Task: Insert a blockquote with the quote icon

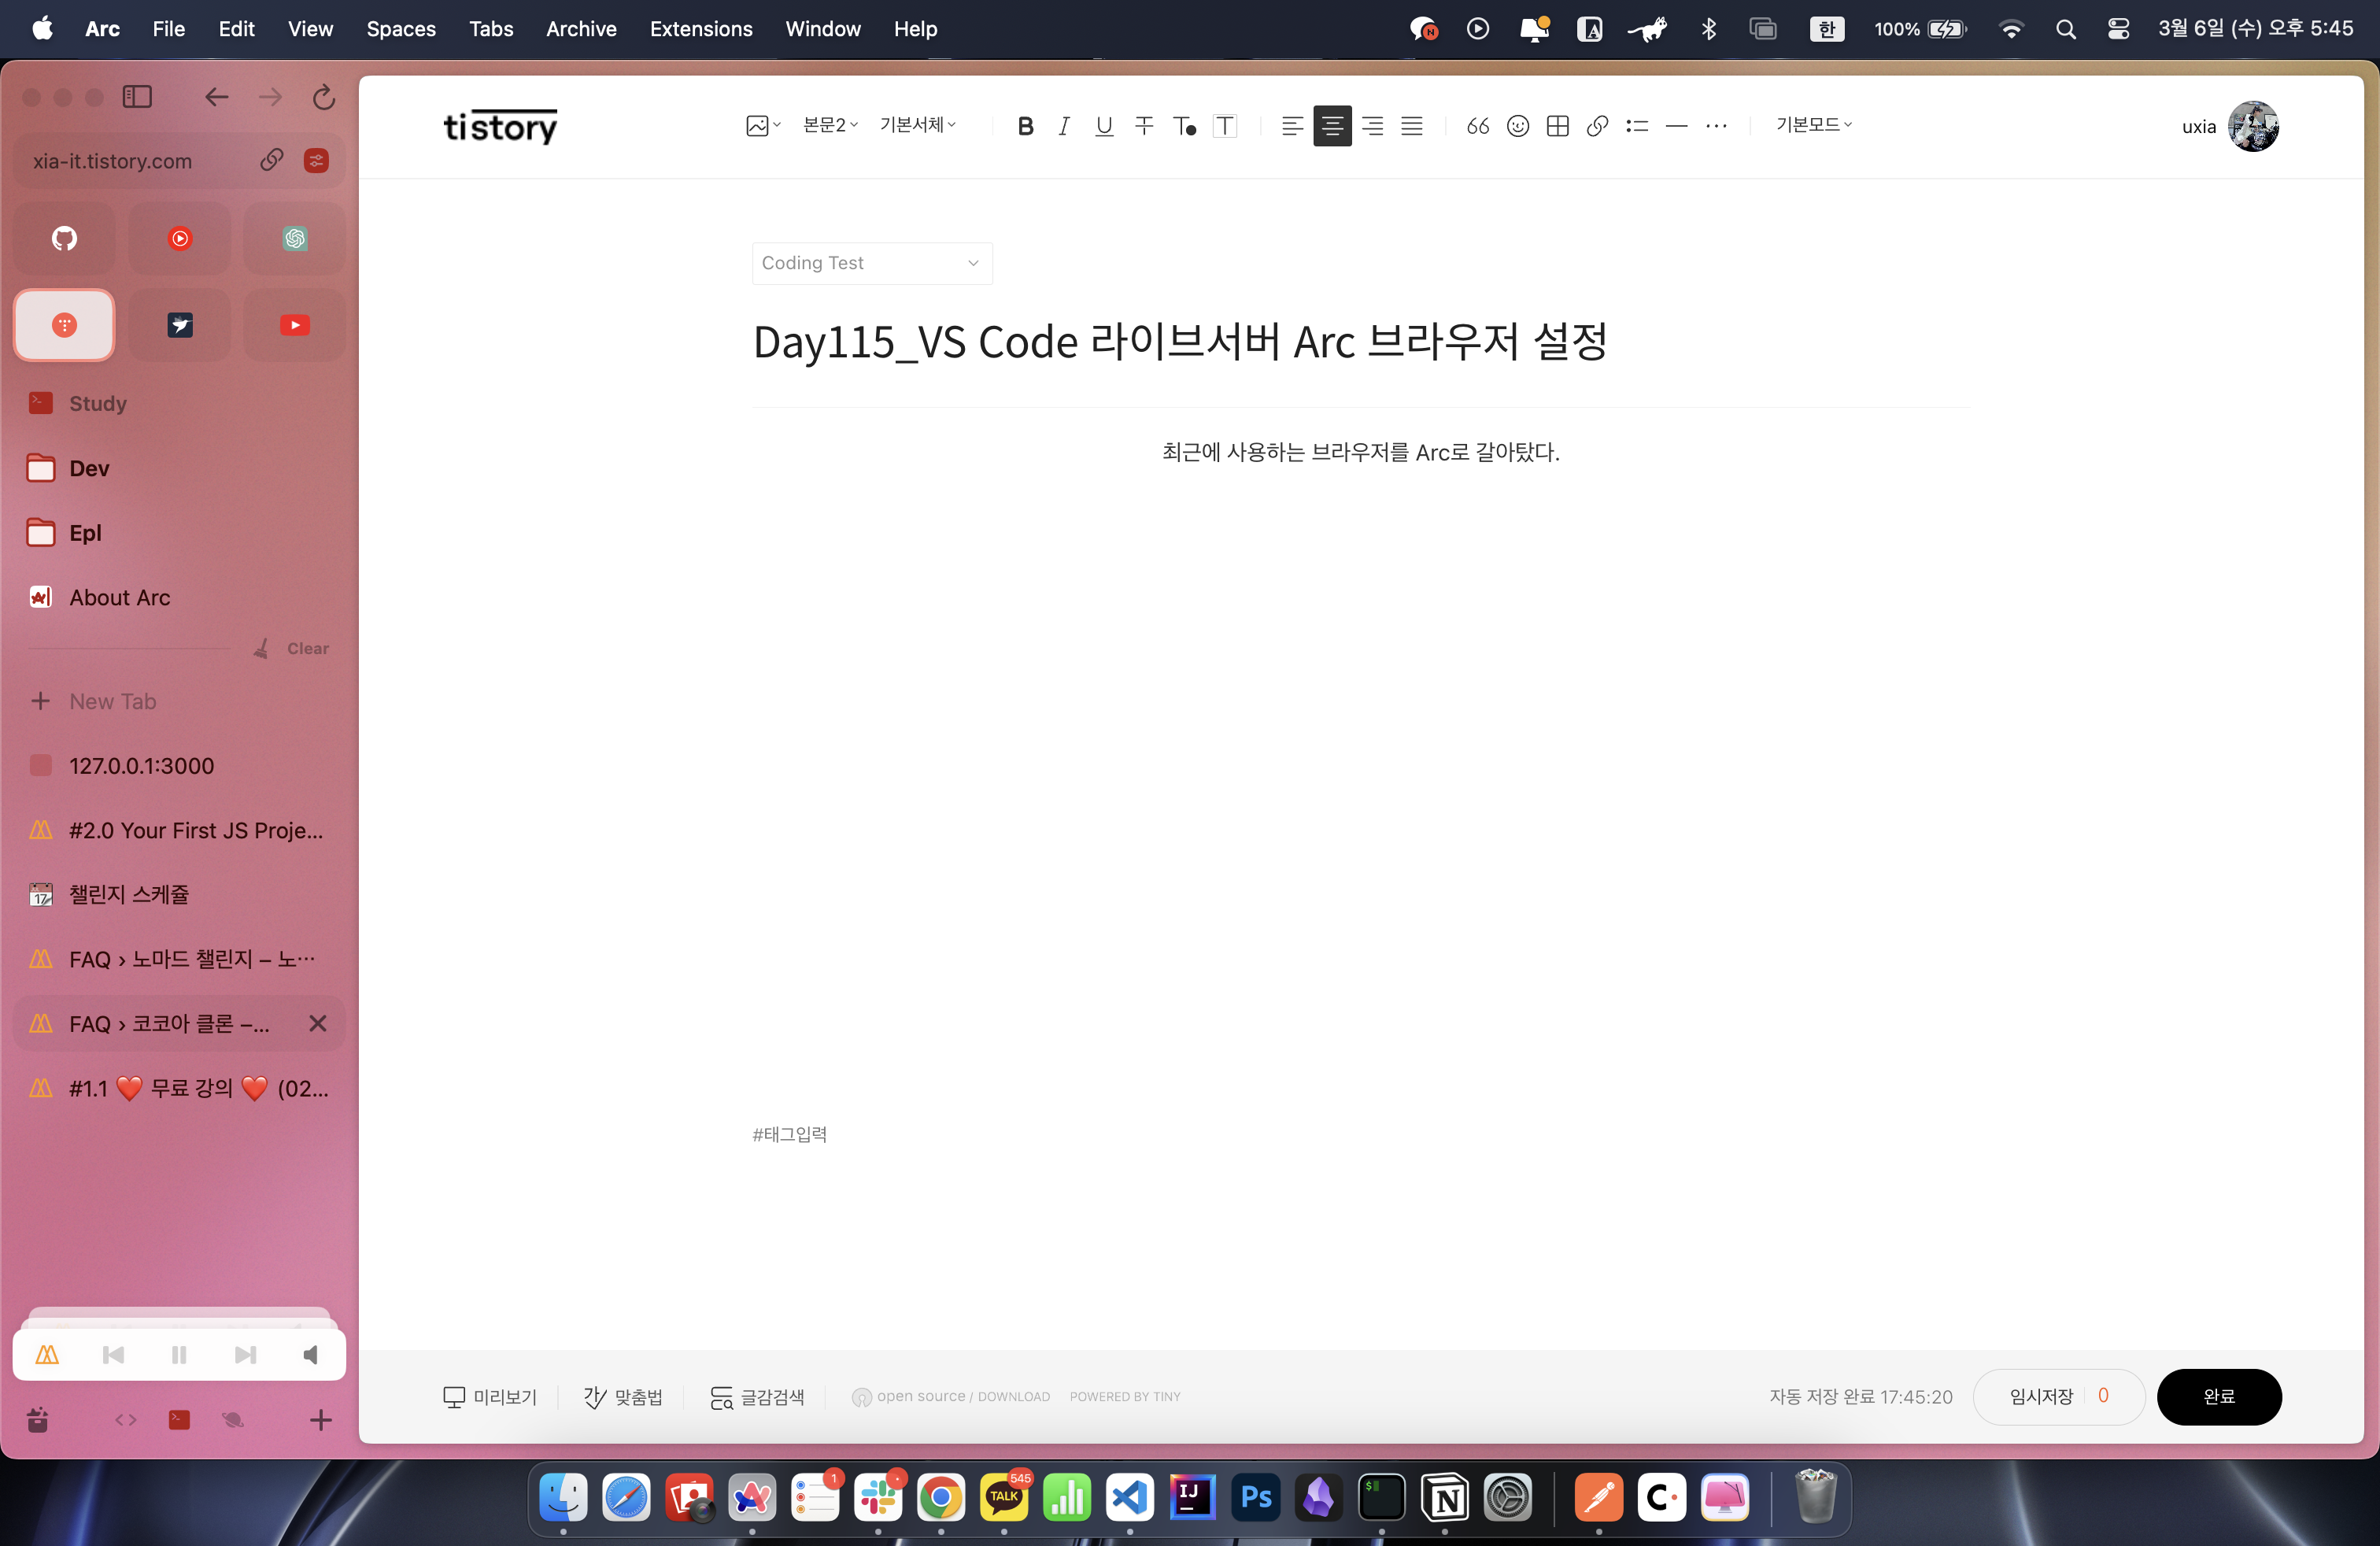Action: click(x=1477, y=126)
